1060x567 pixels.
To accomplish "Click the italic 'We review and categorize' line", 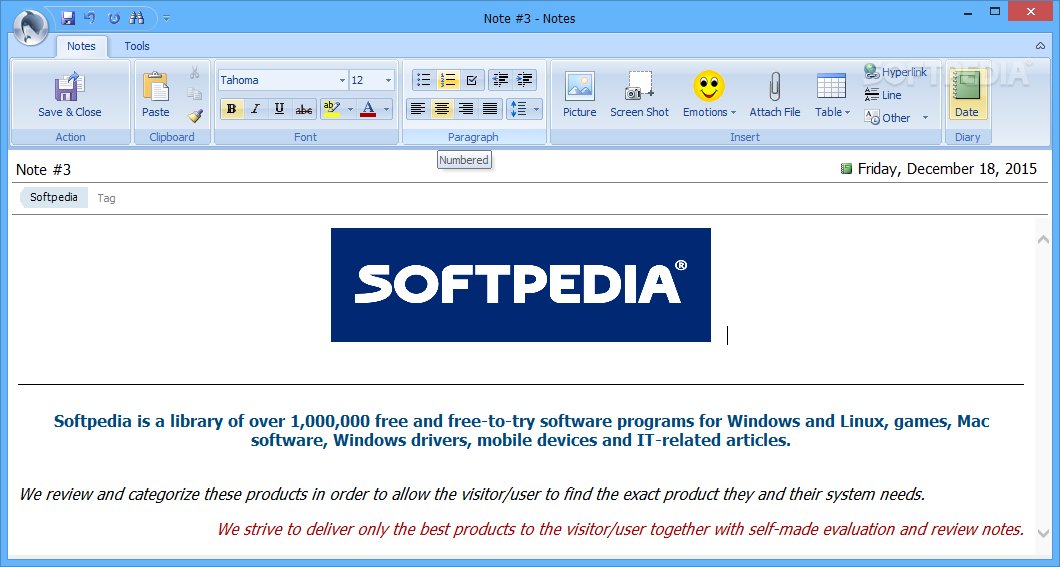I will point(472,494).
